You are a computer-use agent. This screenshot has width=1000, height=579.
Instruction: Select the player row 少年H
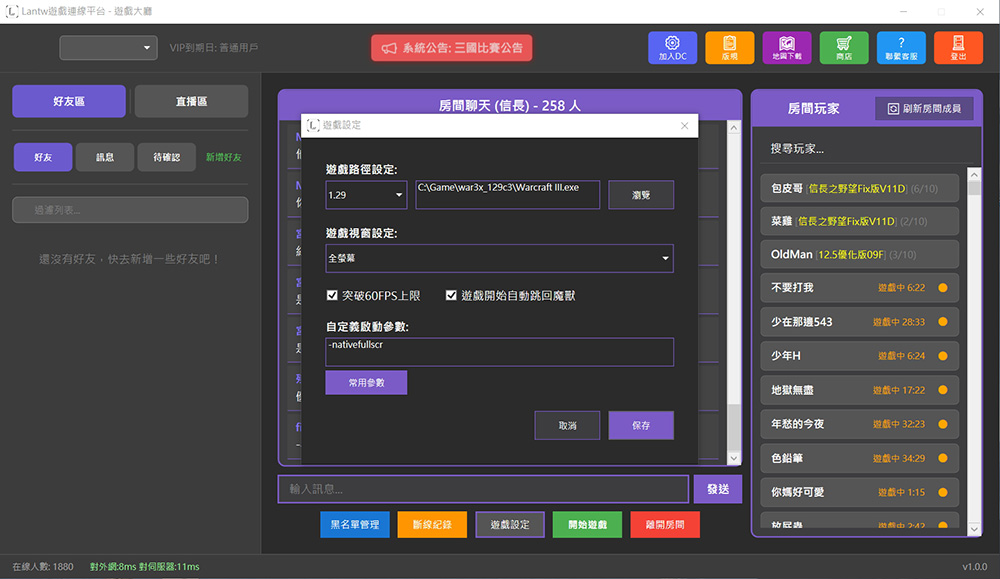click(860, 356)
